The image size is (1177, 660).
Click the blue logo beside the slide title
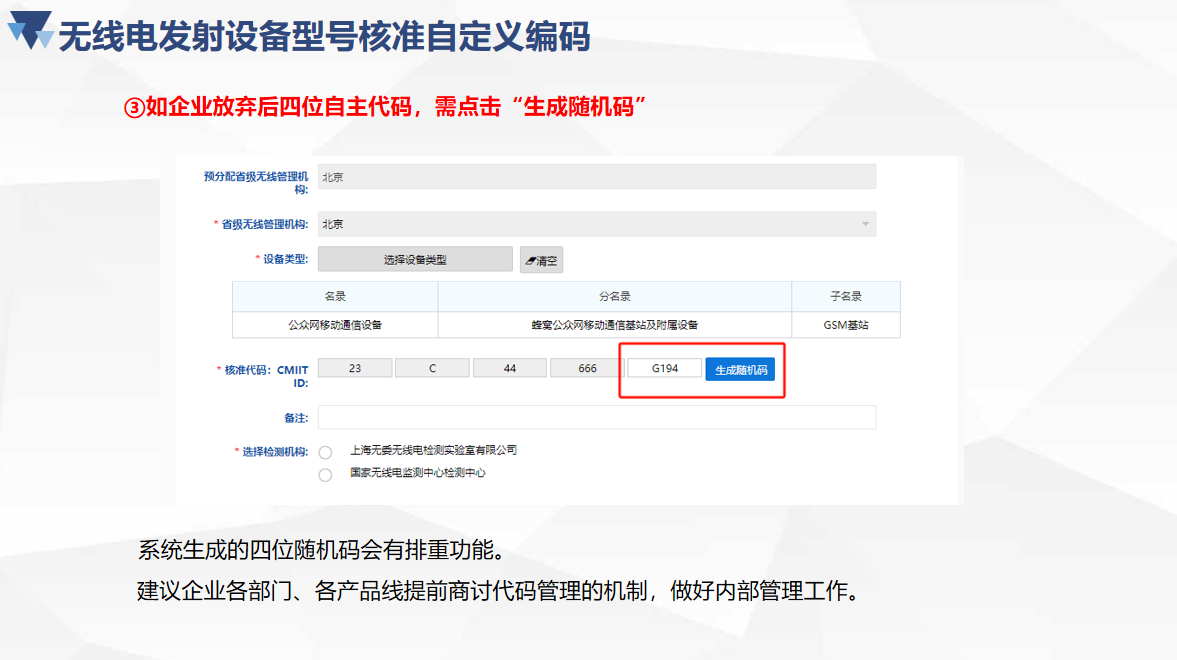pyautogui.click(x=30, y=30)
